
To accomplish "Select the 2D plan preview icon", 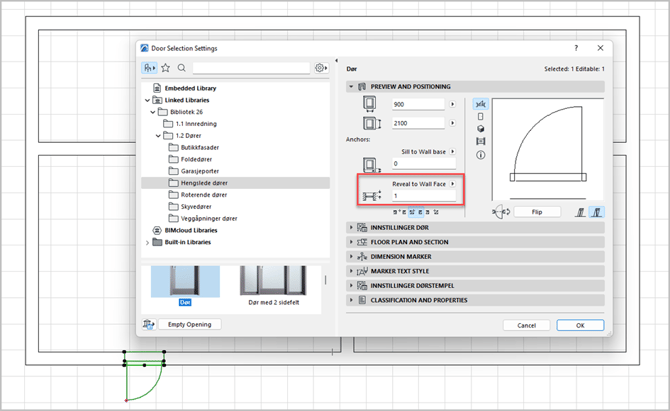I will (480, 104).
